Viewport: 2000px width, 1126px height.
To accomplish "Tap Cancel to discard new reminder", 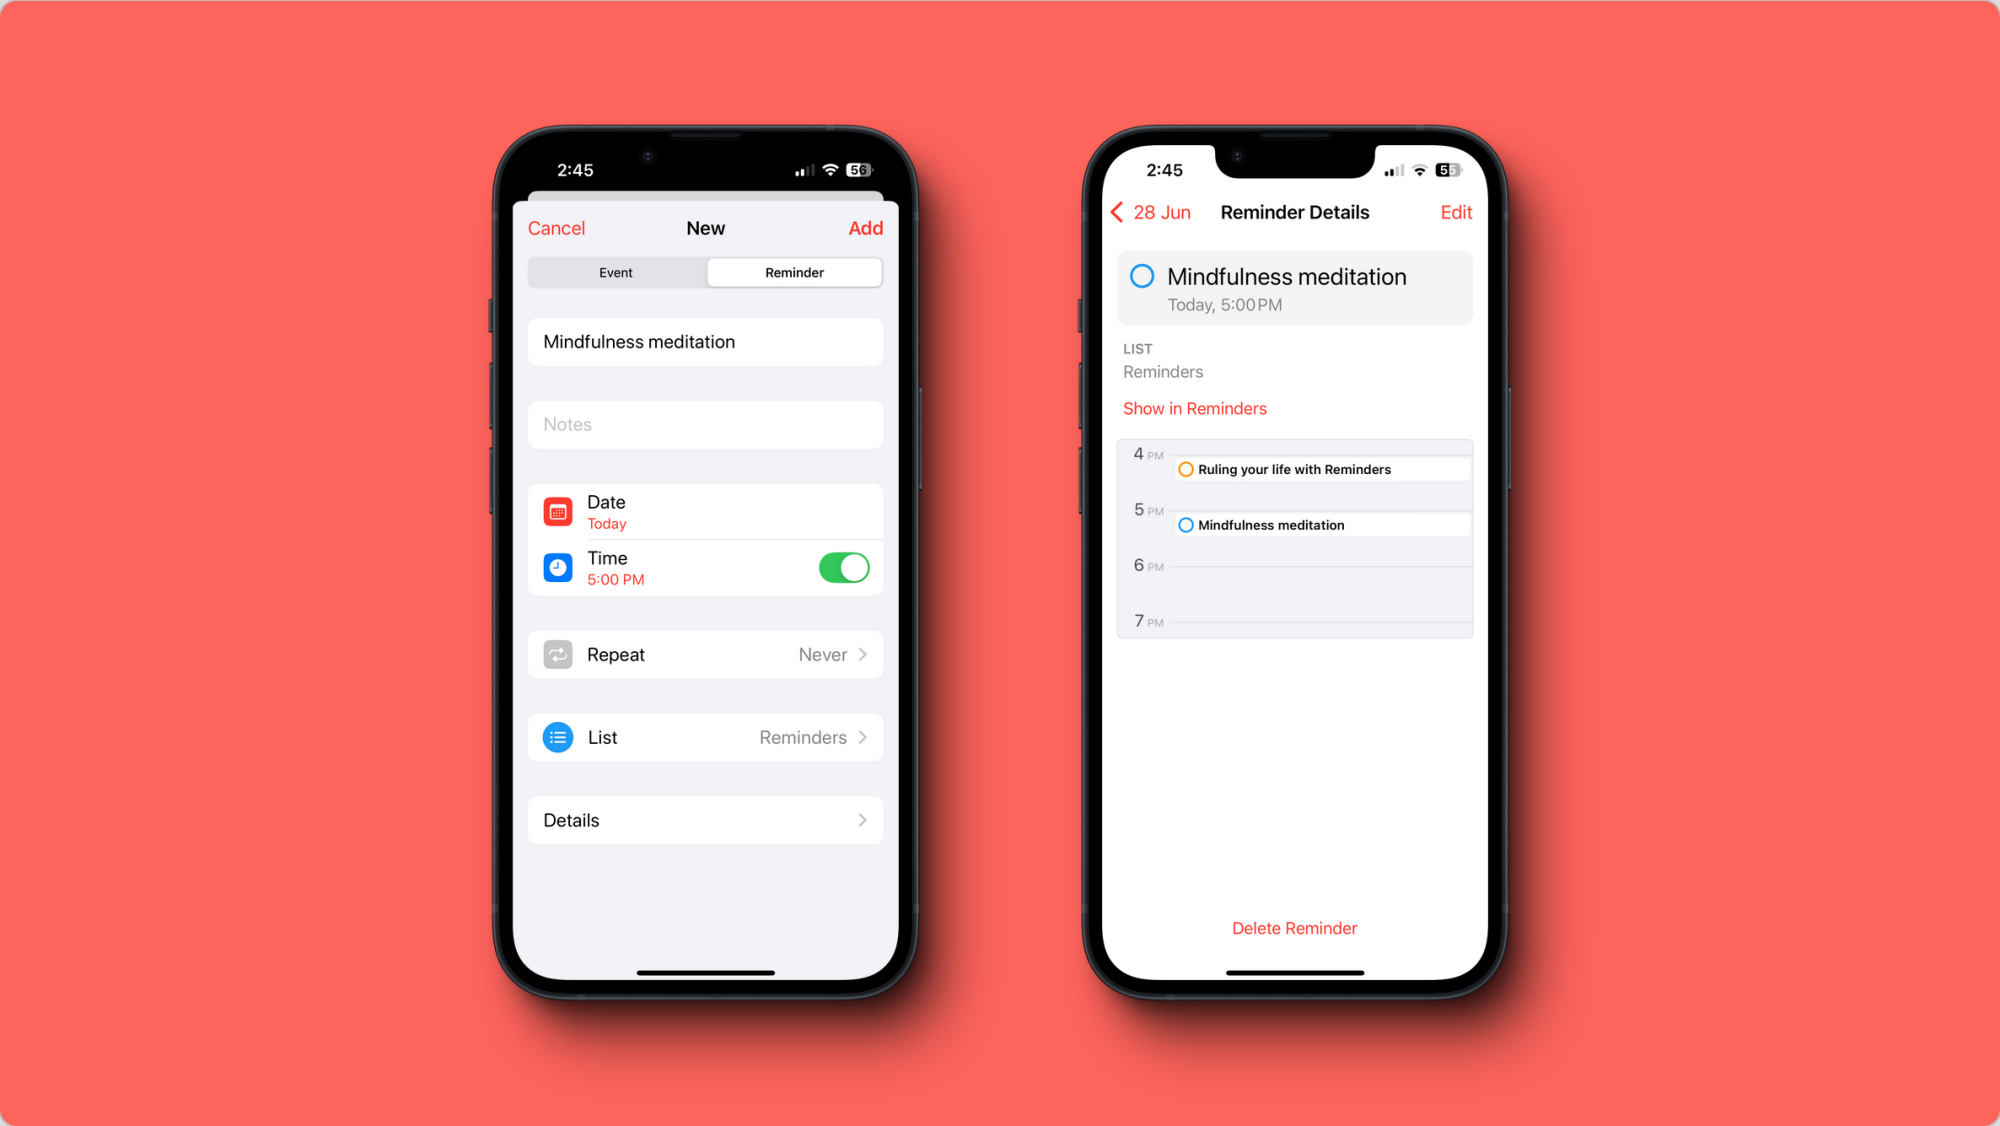I will [x=558, y=228].
